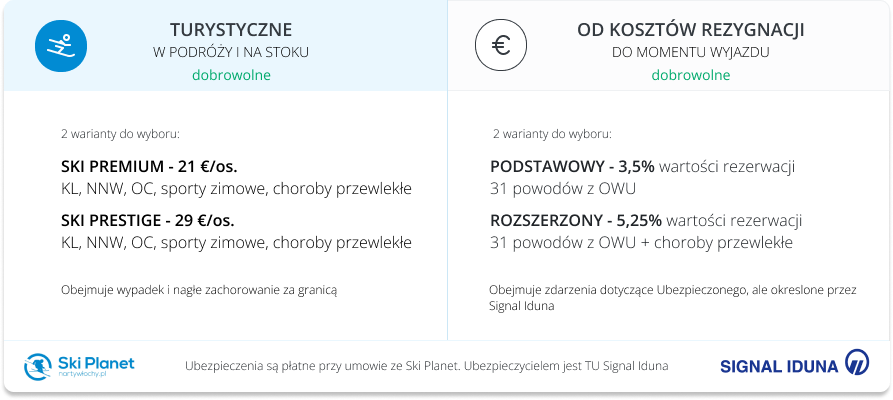Click the 31 powodów z OWU + choroby przewlekłe line
The height and width of the screenshot is (400, 893).
(x=641, y=243)
